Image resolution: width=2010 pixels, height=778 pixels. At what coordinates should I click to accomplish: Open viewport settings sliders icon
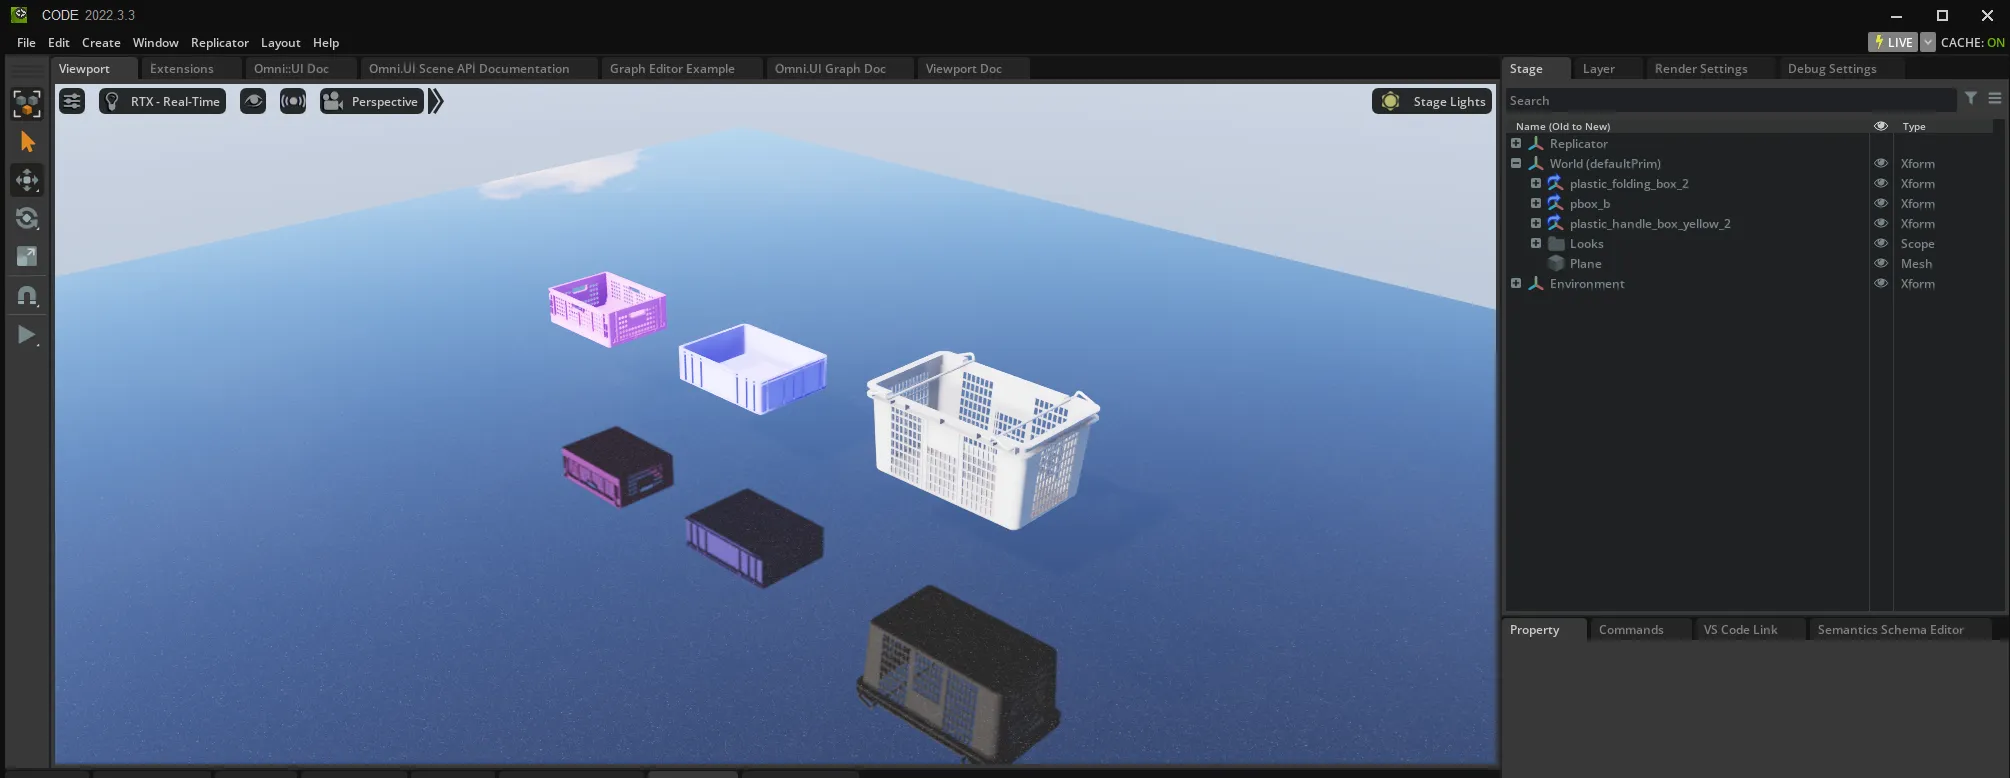tap(72, 101)
